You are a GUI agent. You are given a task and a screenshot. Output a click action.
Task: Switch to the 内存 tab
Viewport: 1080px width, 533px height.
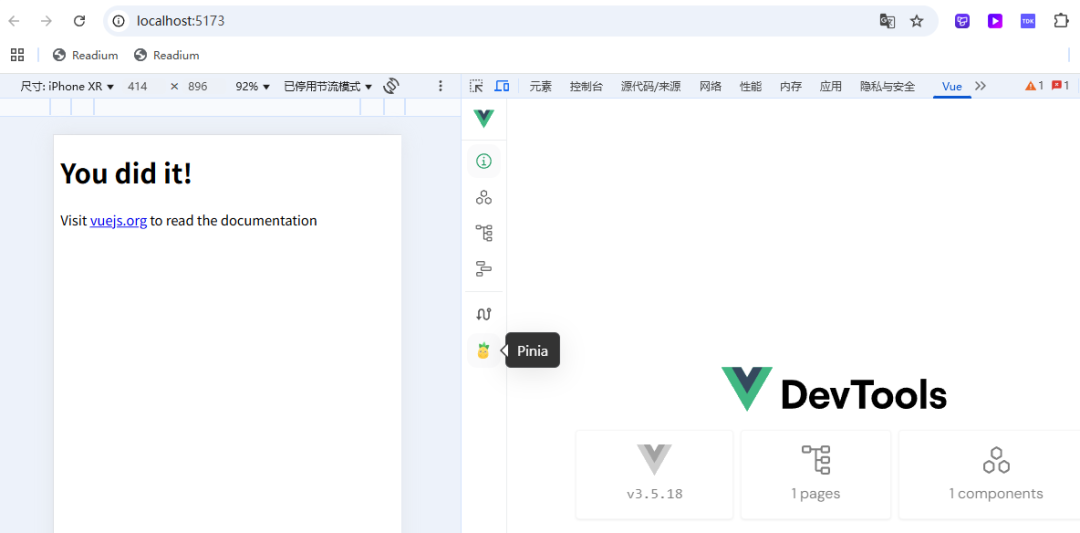point(791,86)
